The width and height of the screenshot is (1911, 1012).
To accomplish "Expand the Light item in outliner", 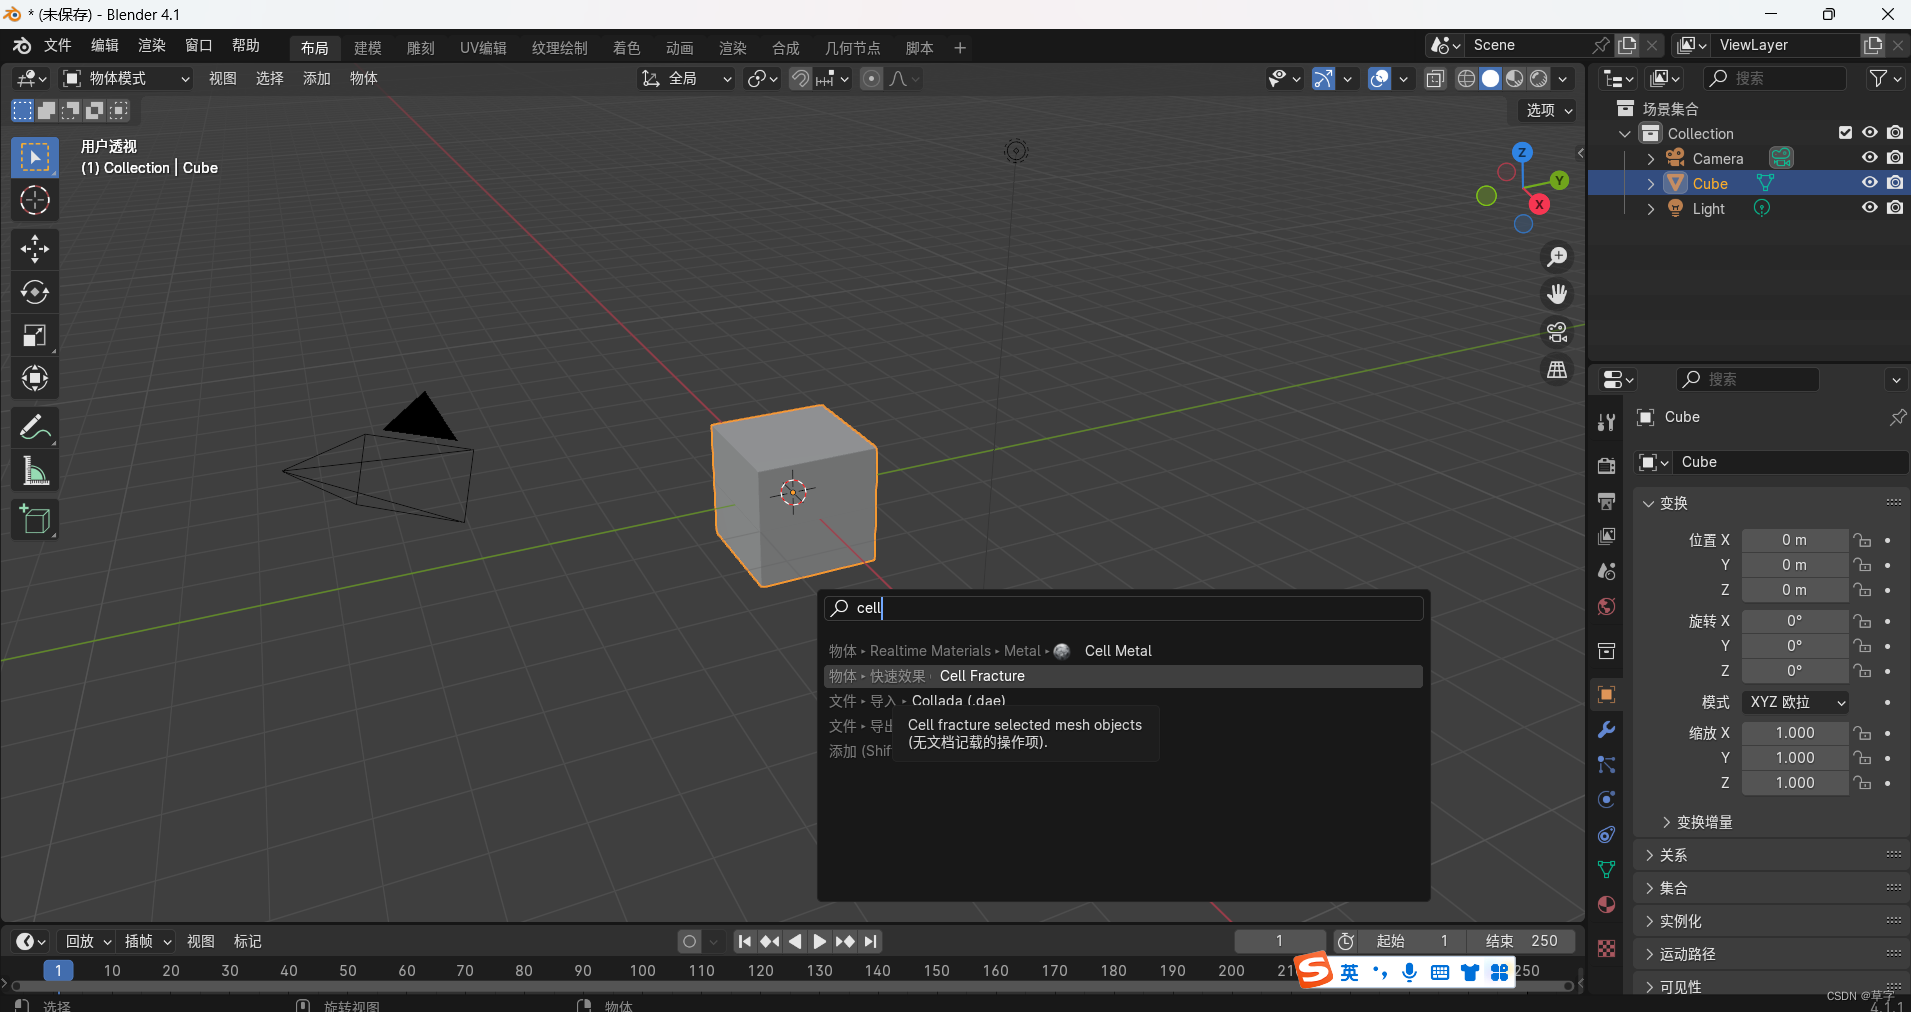I will 1651,209.
